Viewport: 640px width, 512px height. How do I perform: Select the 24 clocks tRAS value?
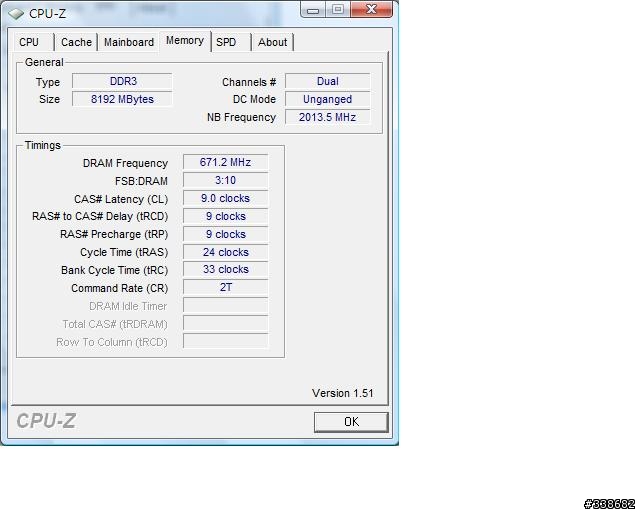tap(225, 252)
